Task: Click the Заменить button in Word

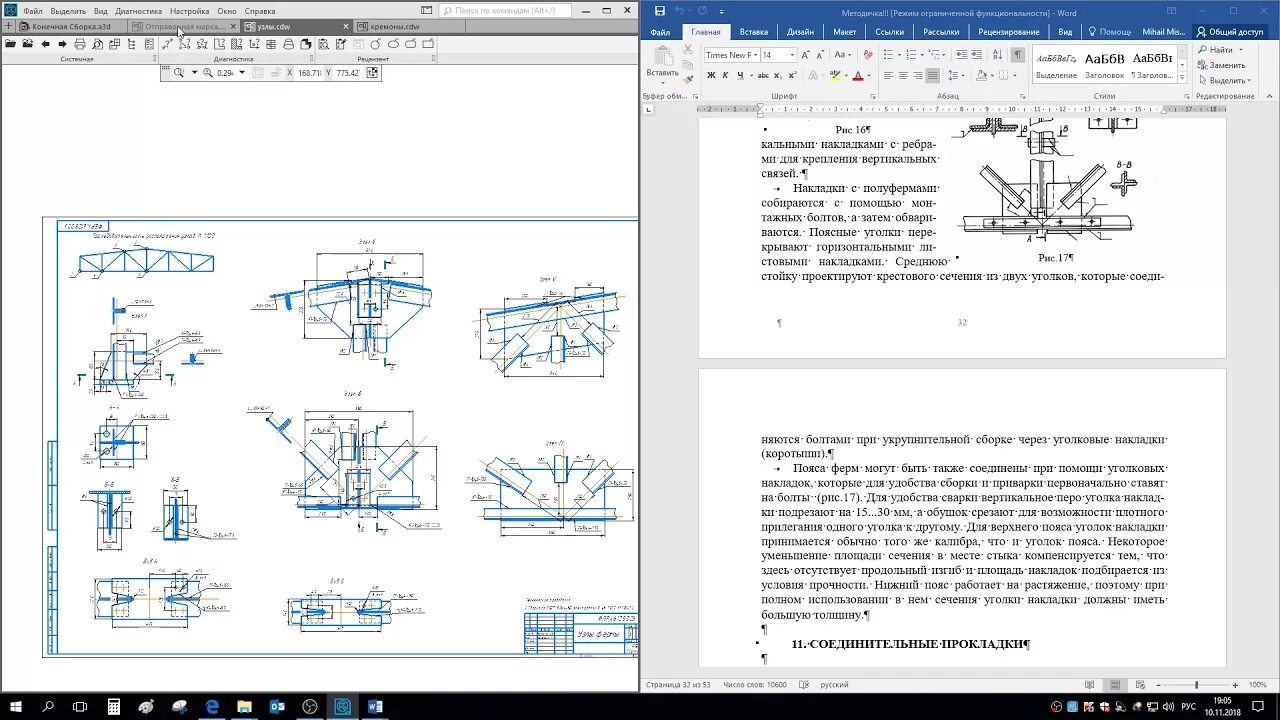Action: (x=1221, y=65)
